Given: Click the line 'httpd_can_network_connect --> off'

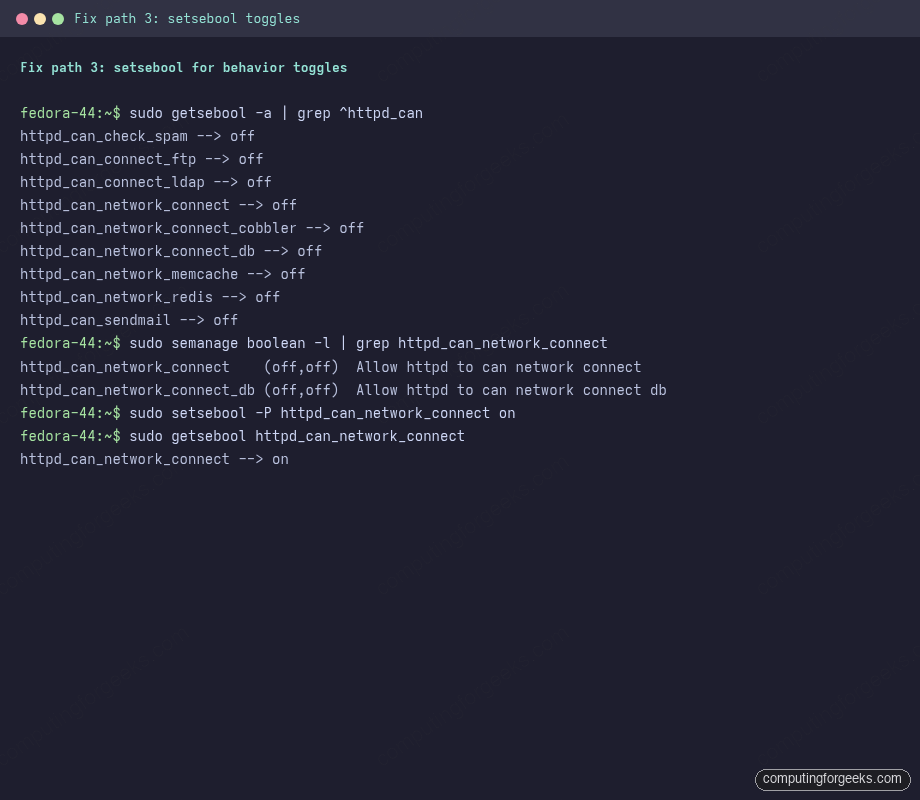Looking at the screenshot, I should [158, 205].
